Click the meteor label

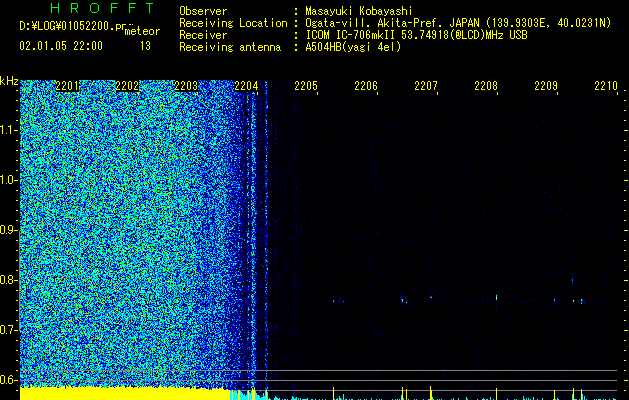tap(142, 31)
